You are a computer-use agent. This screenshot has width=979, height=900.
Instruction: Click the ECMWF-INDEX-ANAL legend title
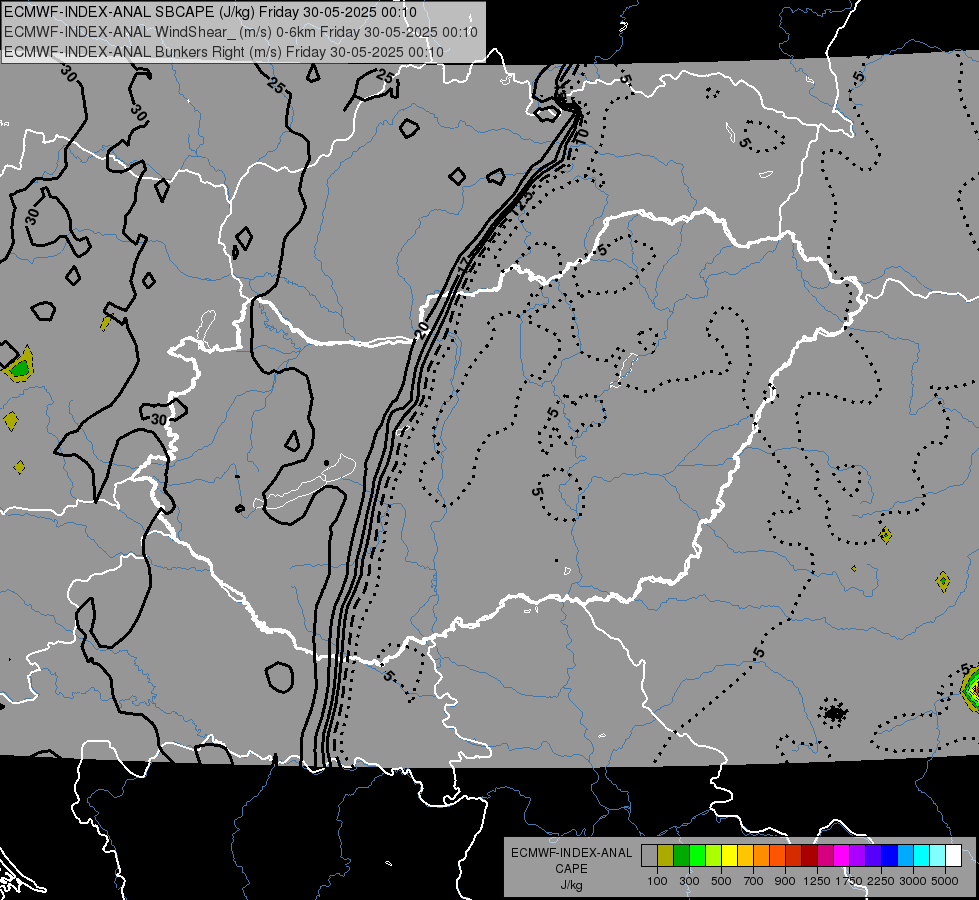point(571,853)
